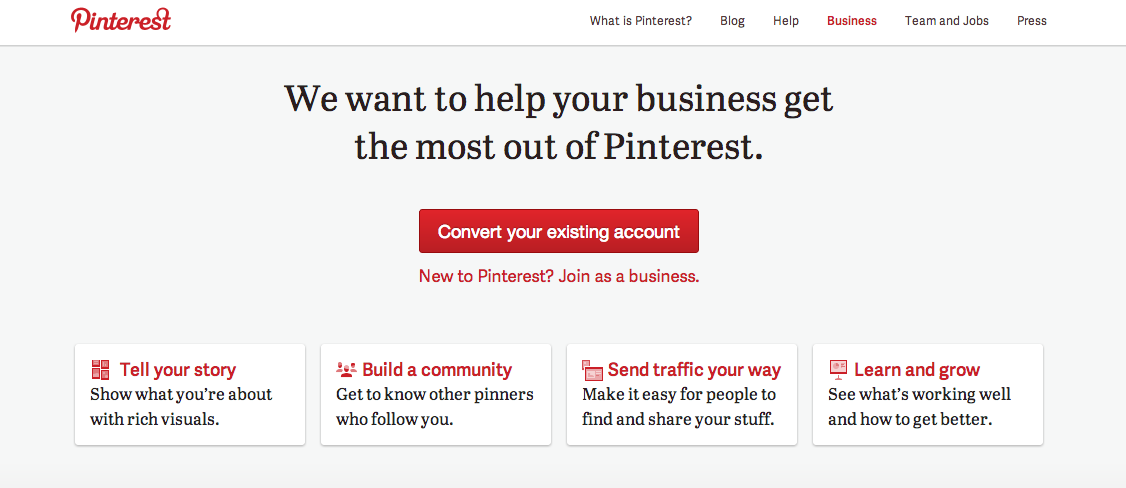Click New to Pinterest? Join as a business
Image resolution: width=1126 pixels, height=488 pixels.
pyautogui.click(x=559, y=276)
